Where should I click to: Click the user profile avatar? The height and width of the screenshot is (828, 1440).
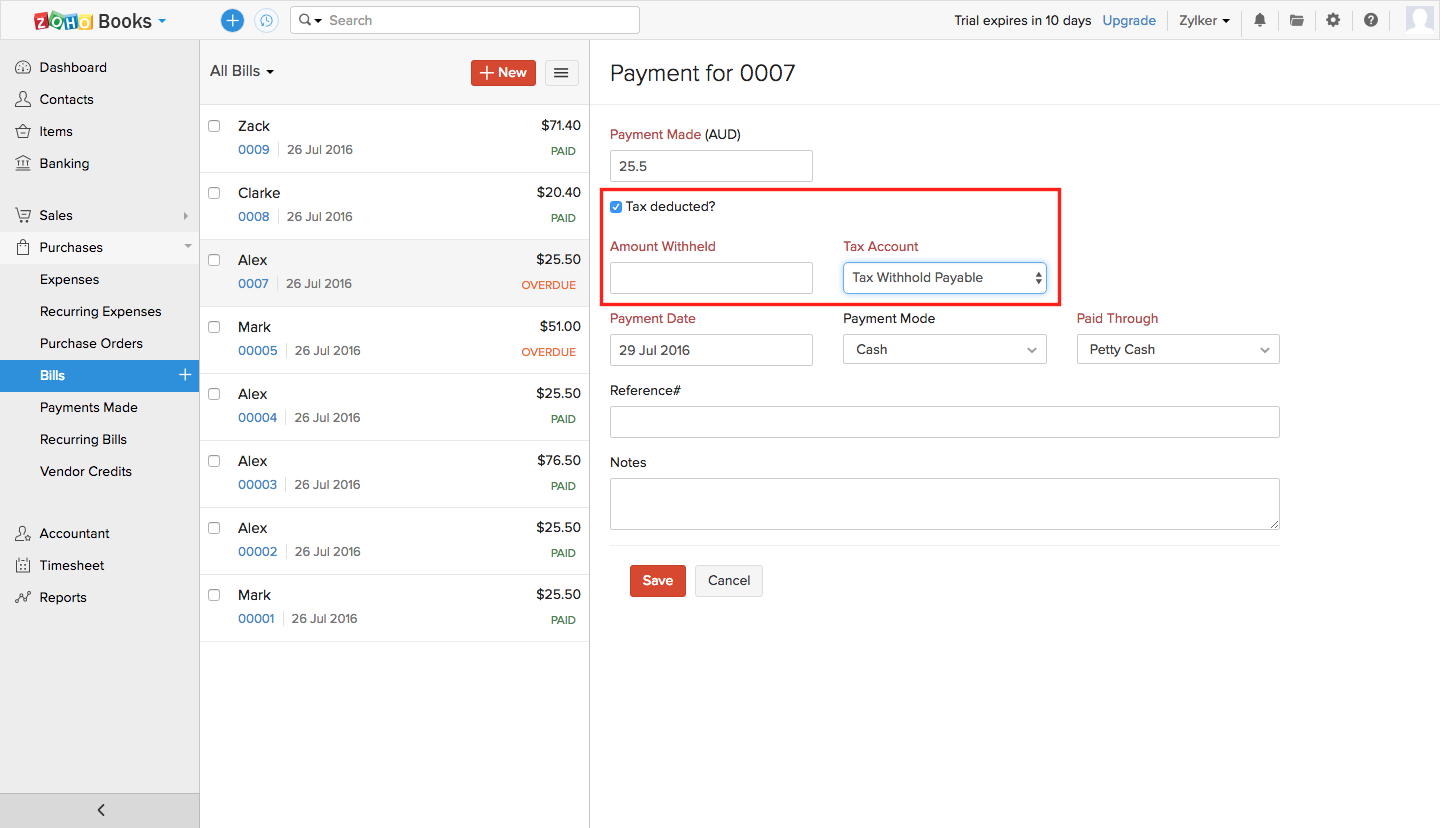point(1419,20)
